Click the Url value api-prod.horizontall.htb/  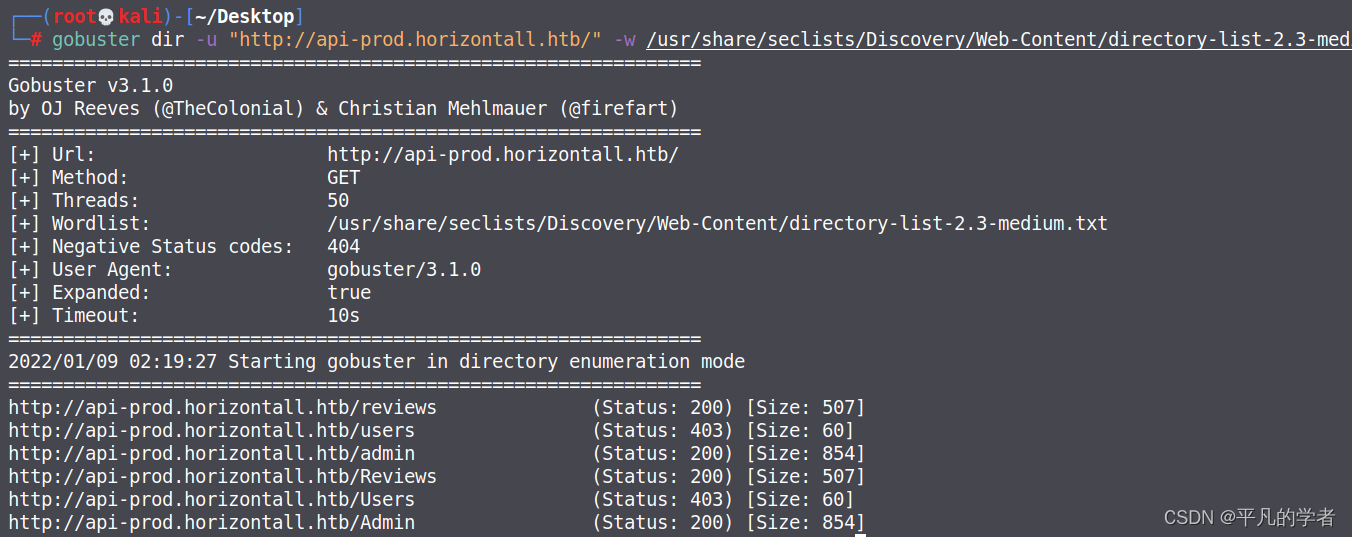tap(503, 155)
